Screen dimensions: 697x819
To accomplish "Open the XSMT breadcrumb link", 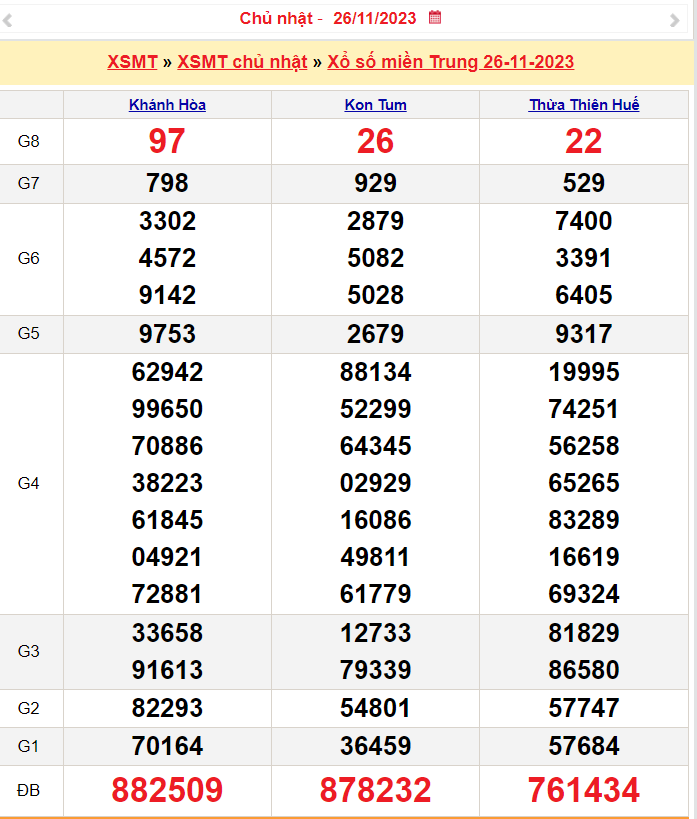I will [132, 62].
